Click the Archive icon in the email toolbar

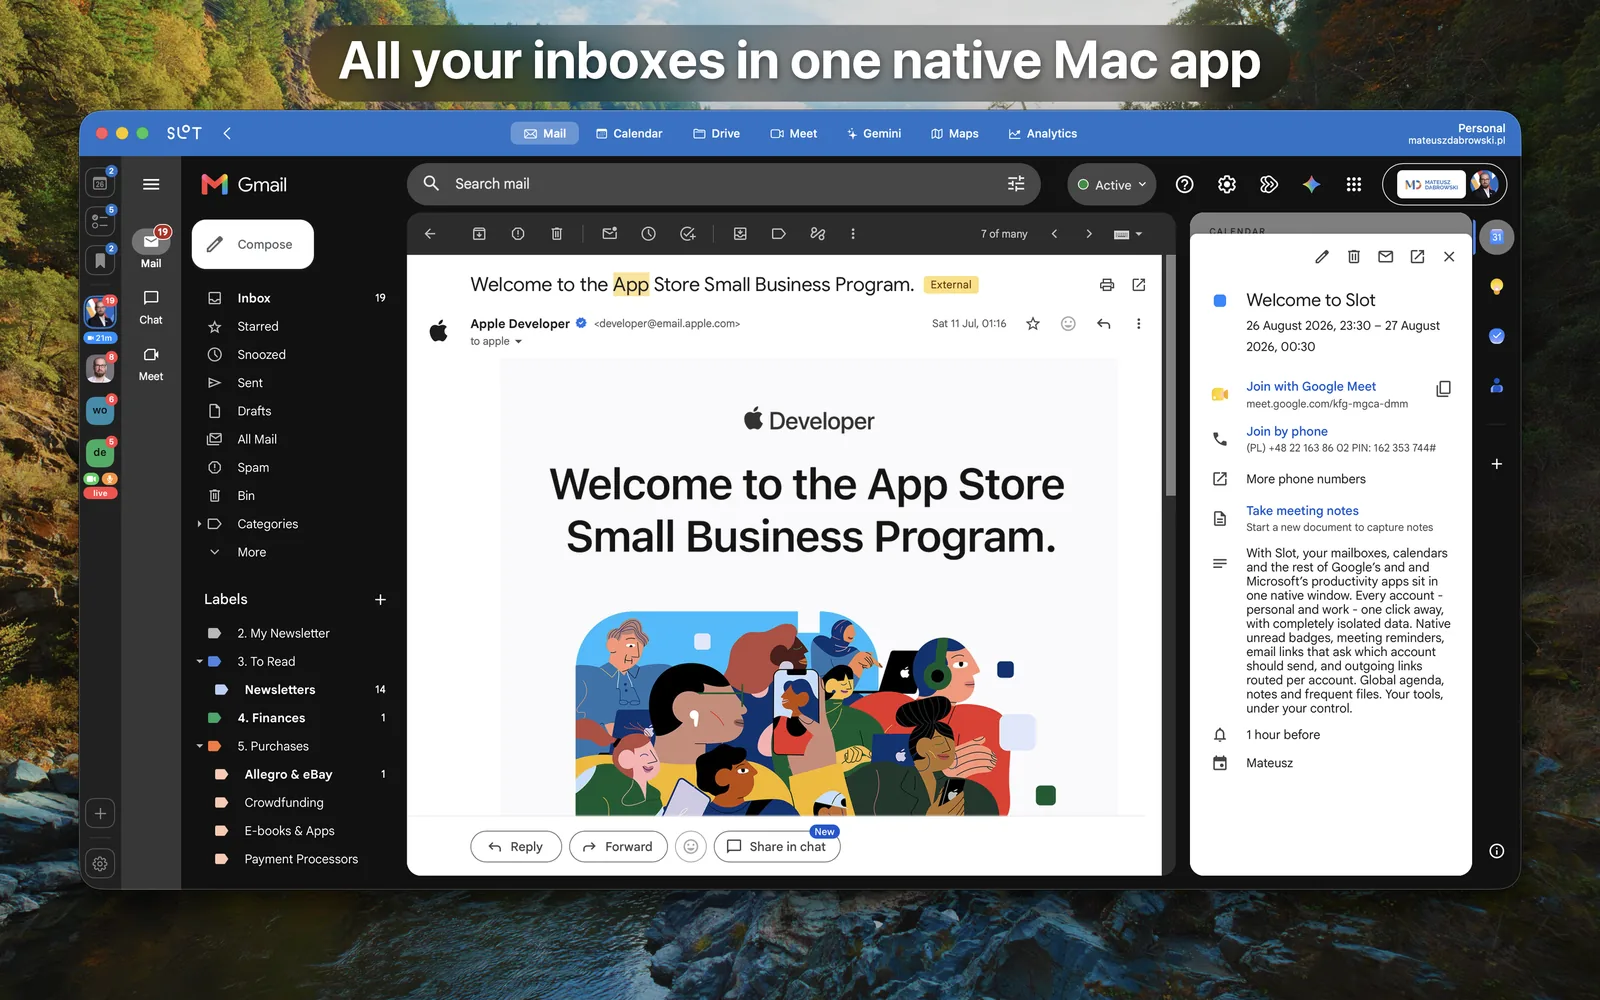(479, 234)
